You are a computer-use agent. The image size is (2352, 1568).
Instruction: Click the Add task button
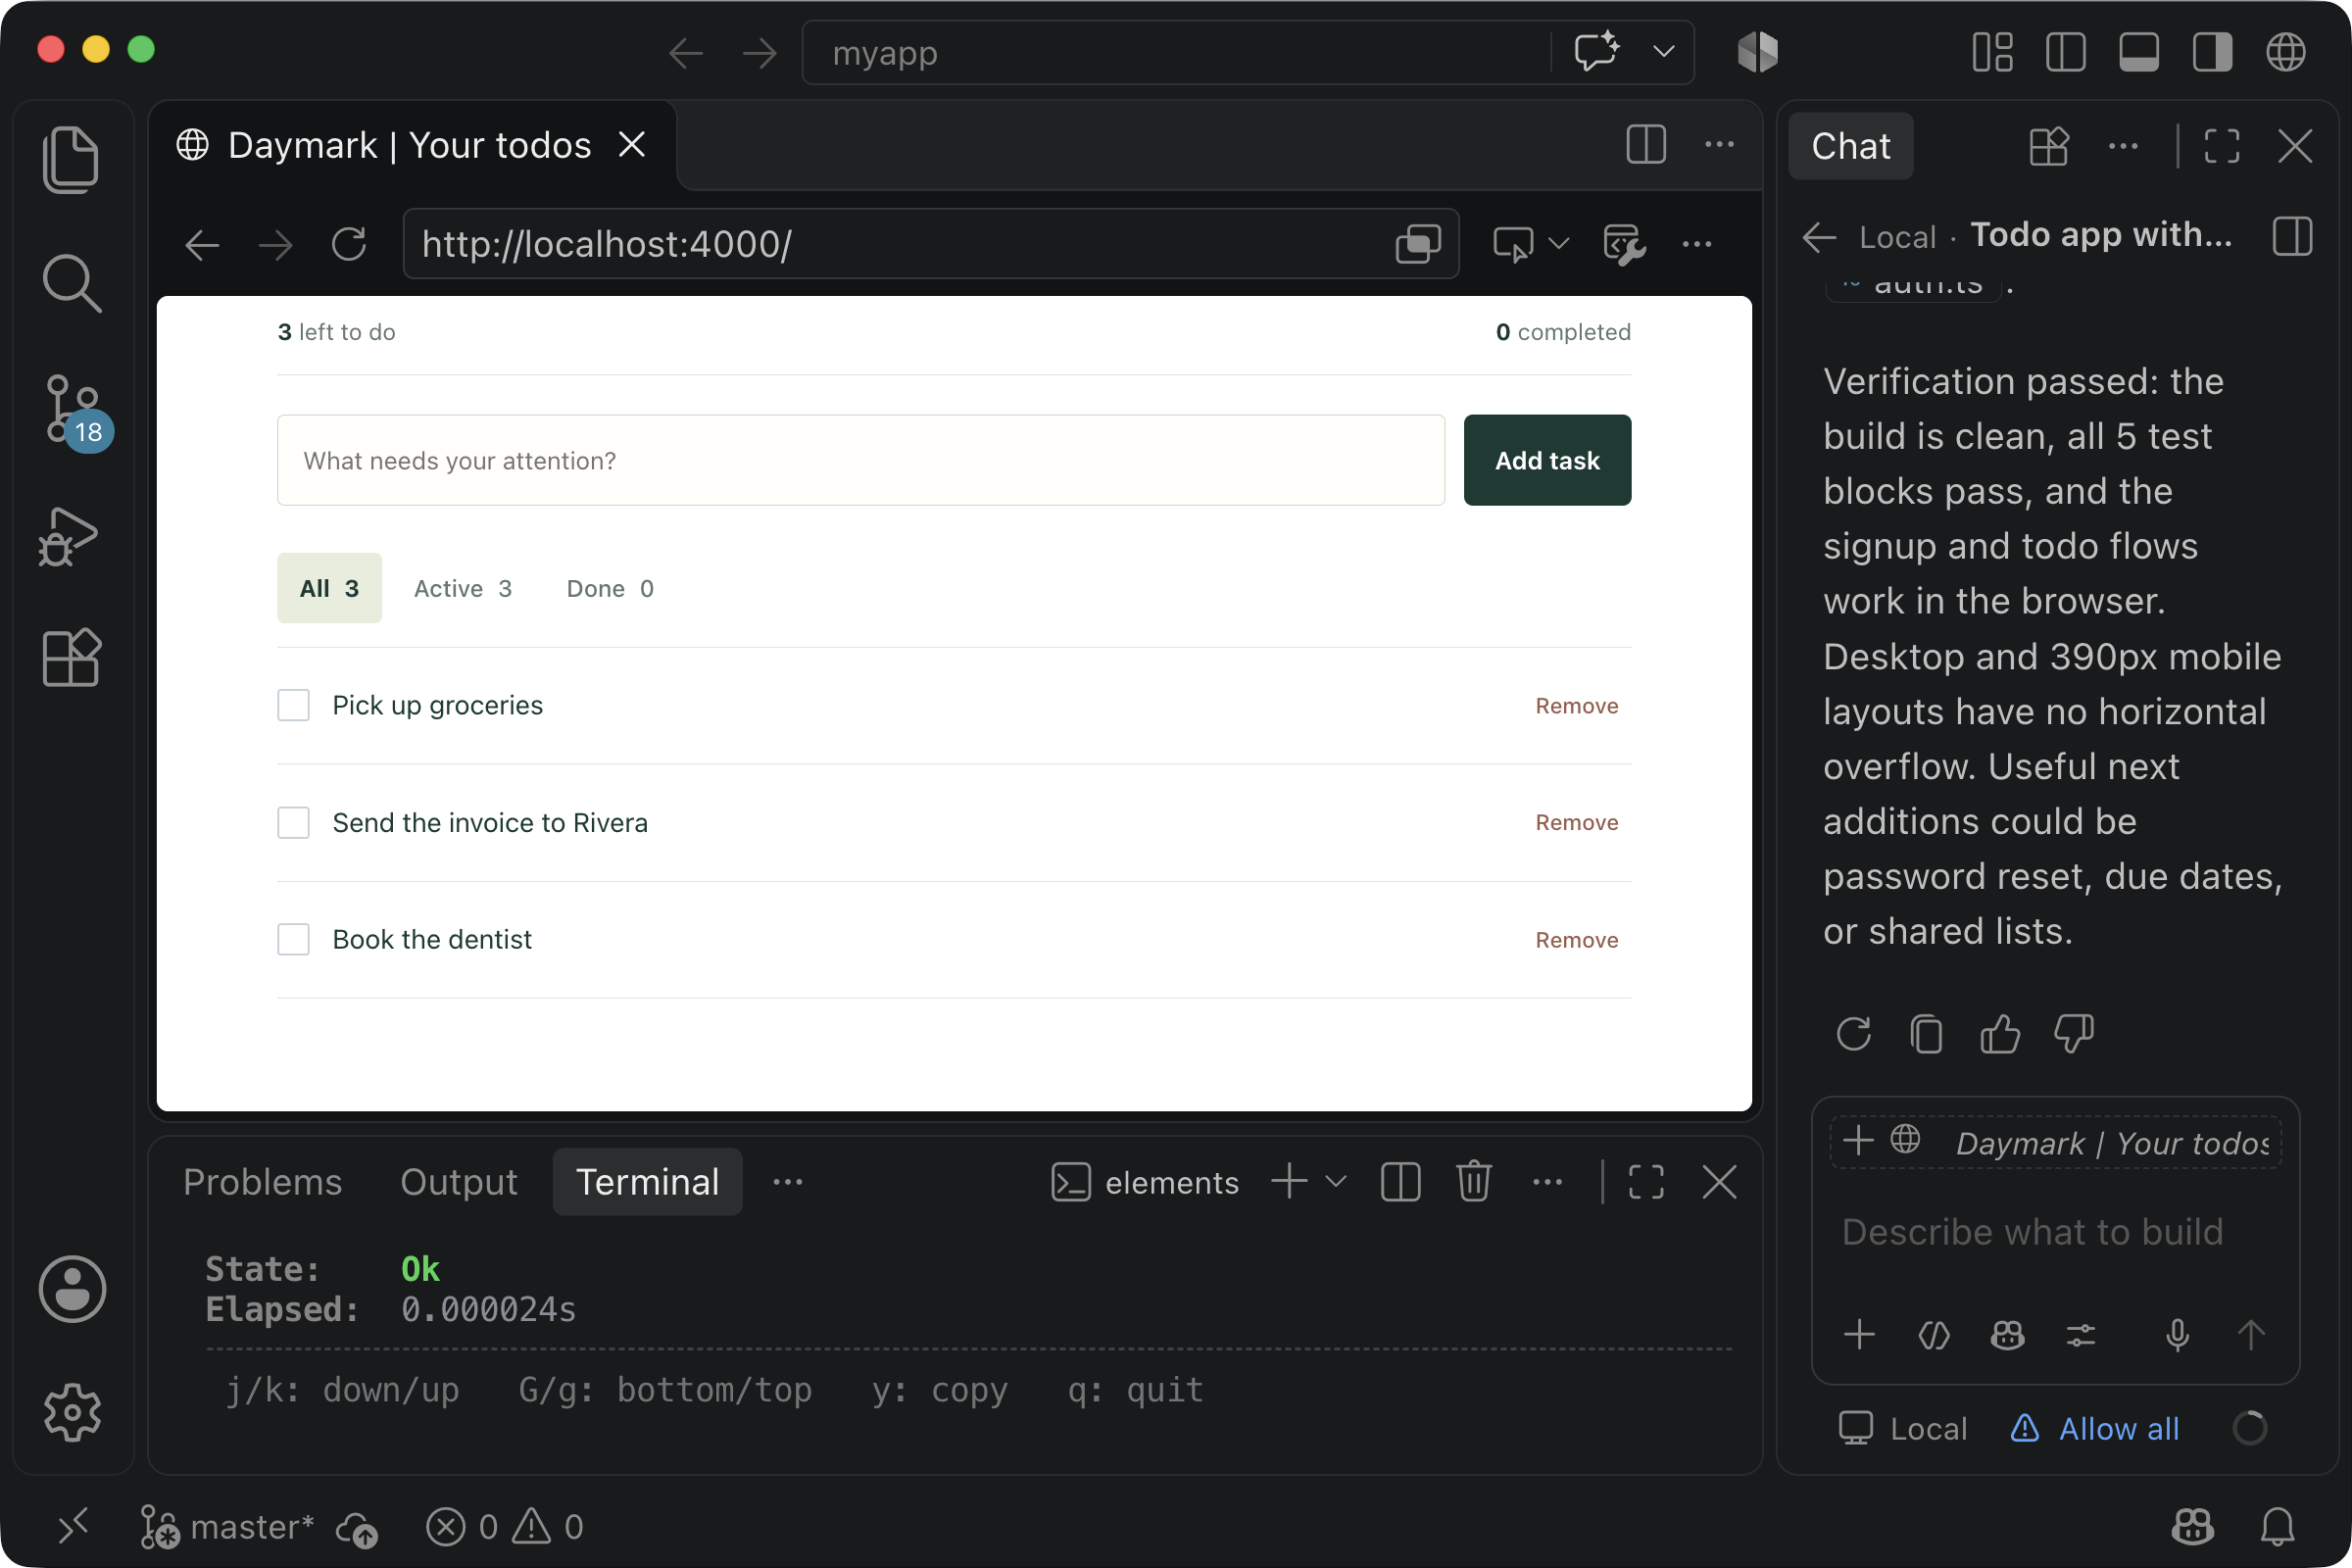(x=1547, y=460)
